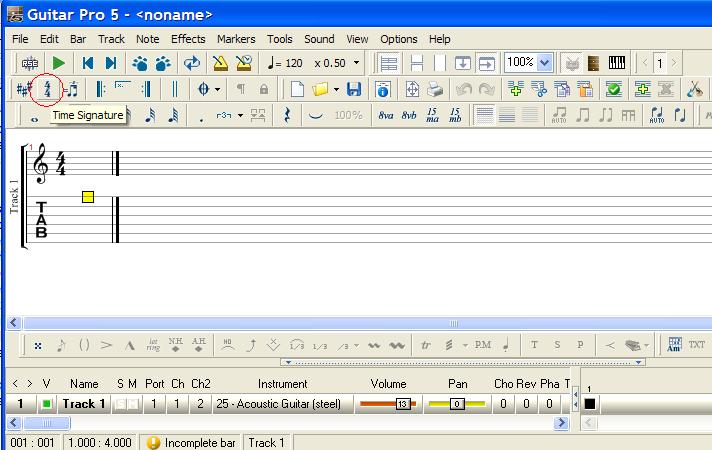The width and height of the screenshot is (712, 450).
Task: Click the Incomplete bar status warning
Action: (x=191, y=442)
